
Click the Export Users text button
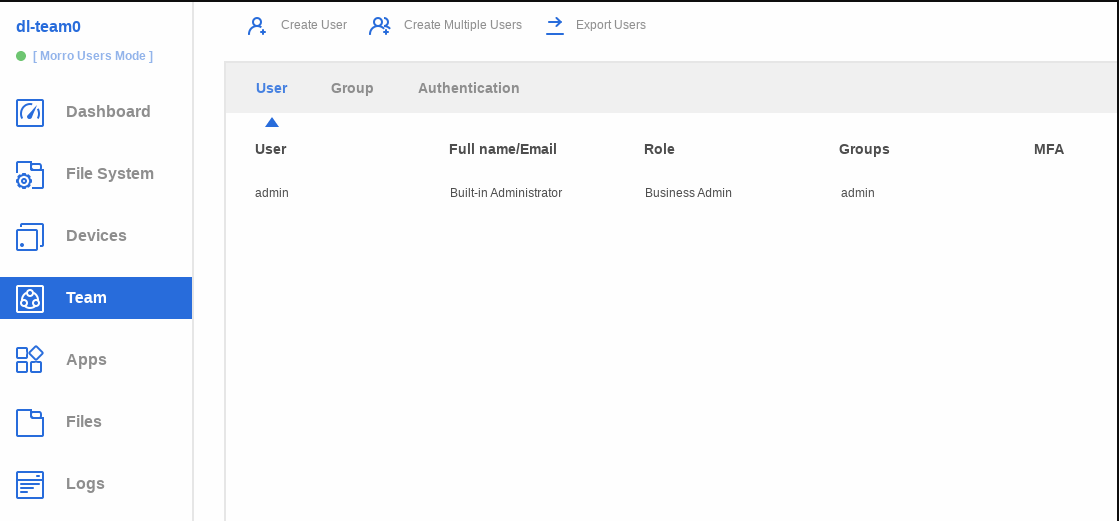[x=611, y=25]
